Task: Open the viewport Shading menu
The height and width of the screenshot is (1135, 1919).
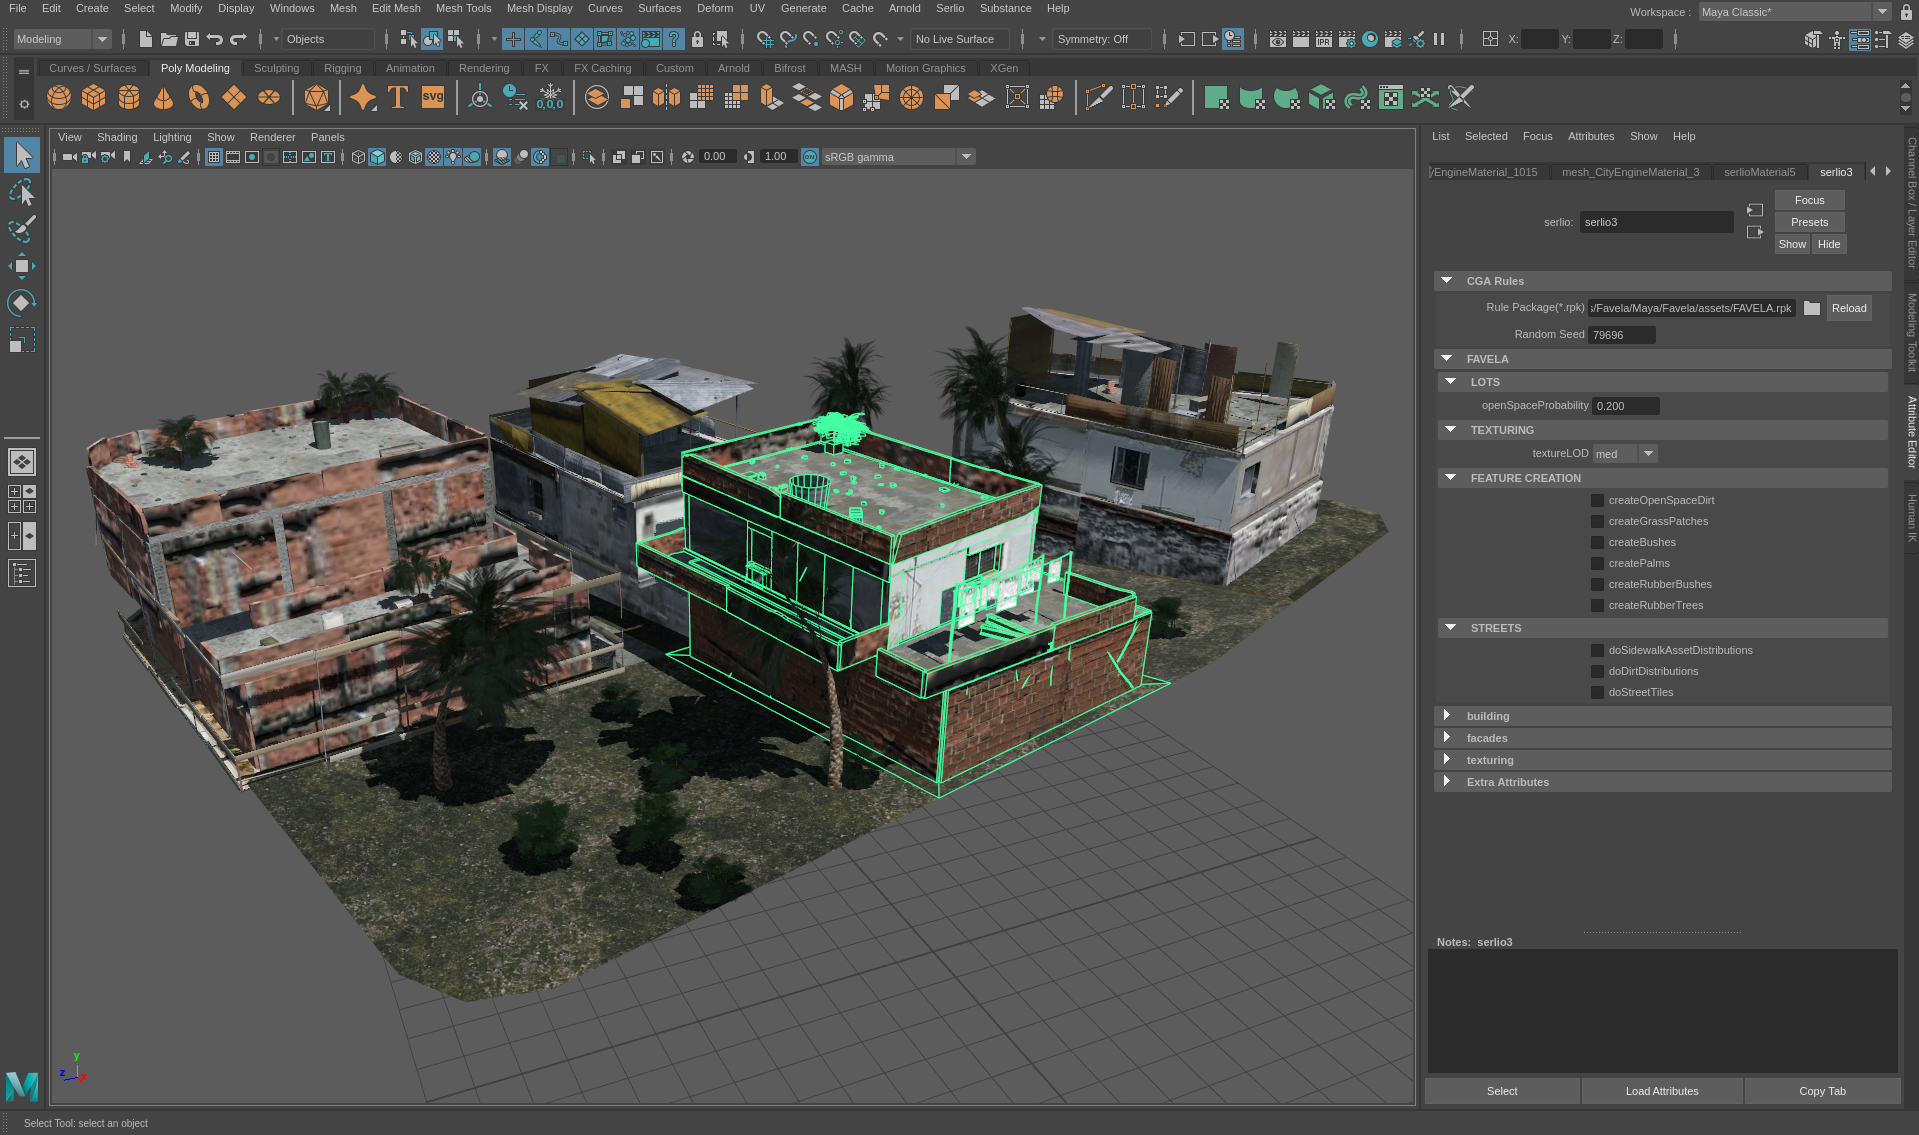Action: pos(117,137)
